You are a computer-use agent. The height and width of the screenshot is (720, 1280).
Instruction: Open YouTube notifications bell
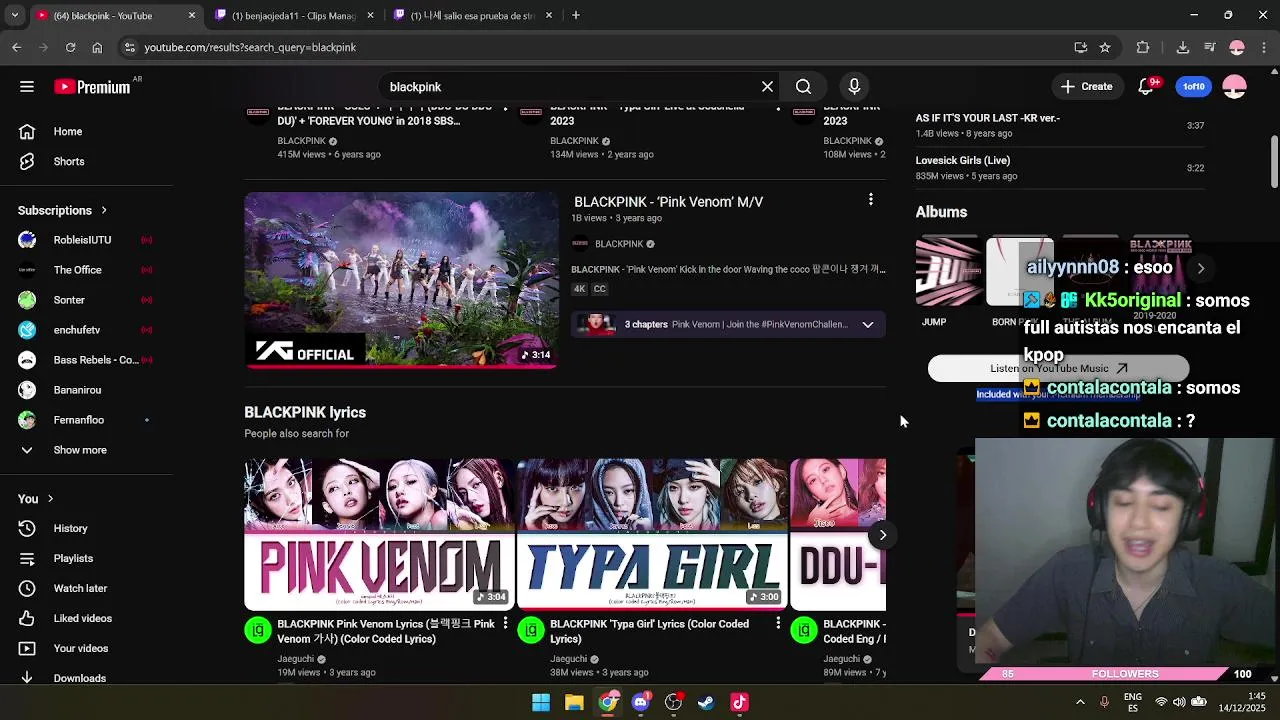pos(1146,87)
